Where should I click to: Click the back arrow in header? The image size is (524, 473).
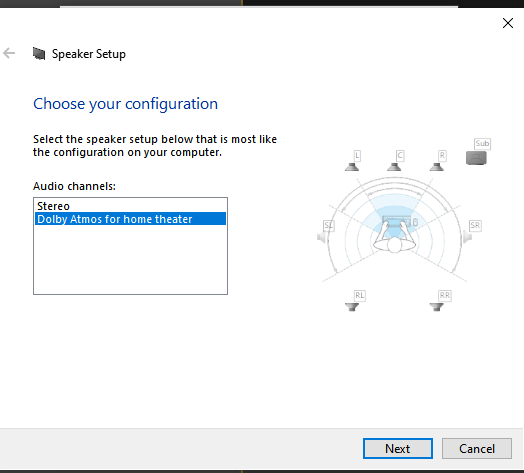tap(9, 53)
